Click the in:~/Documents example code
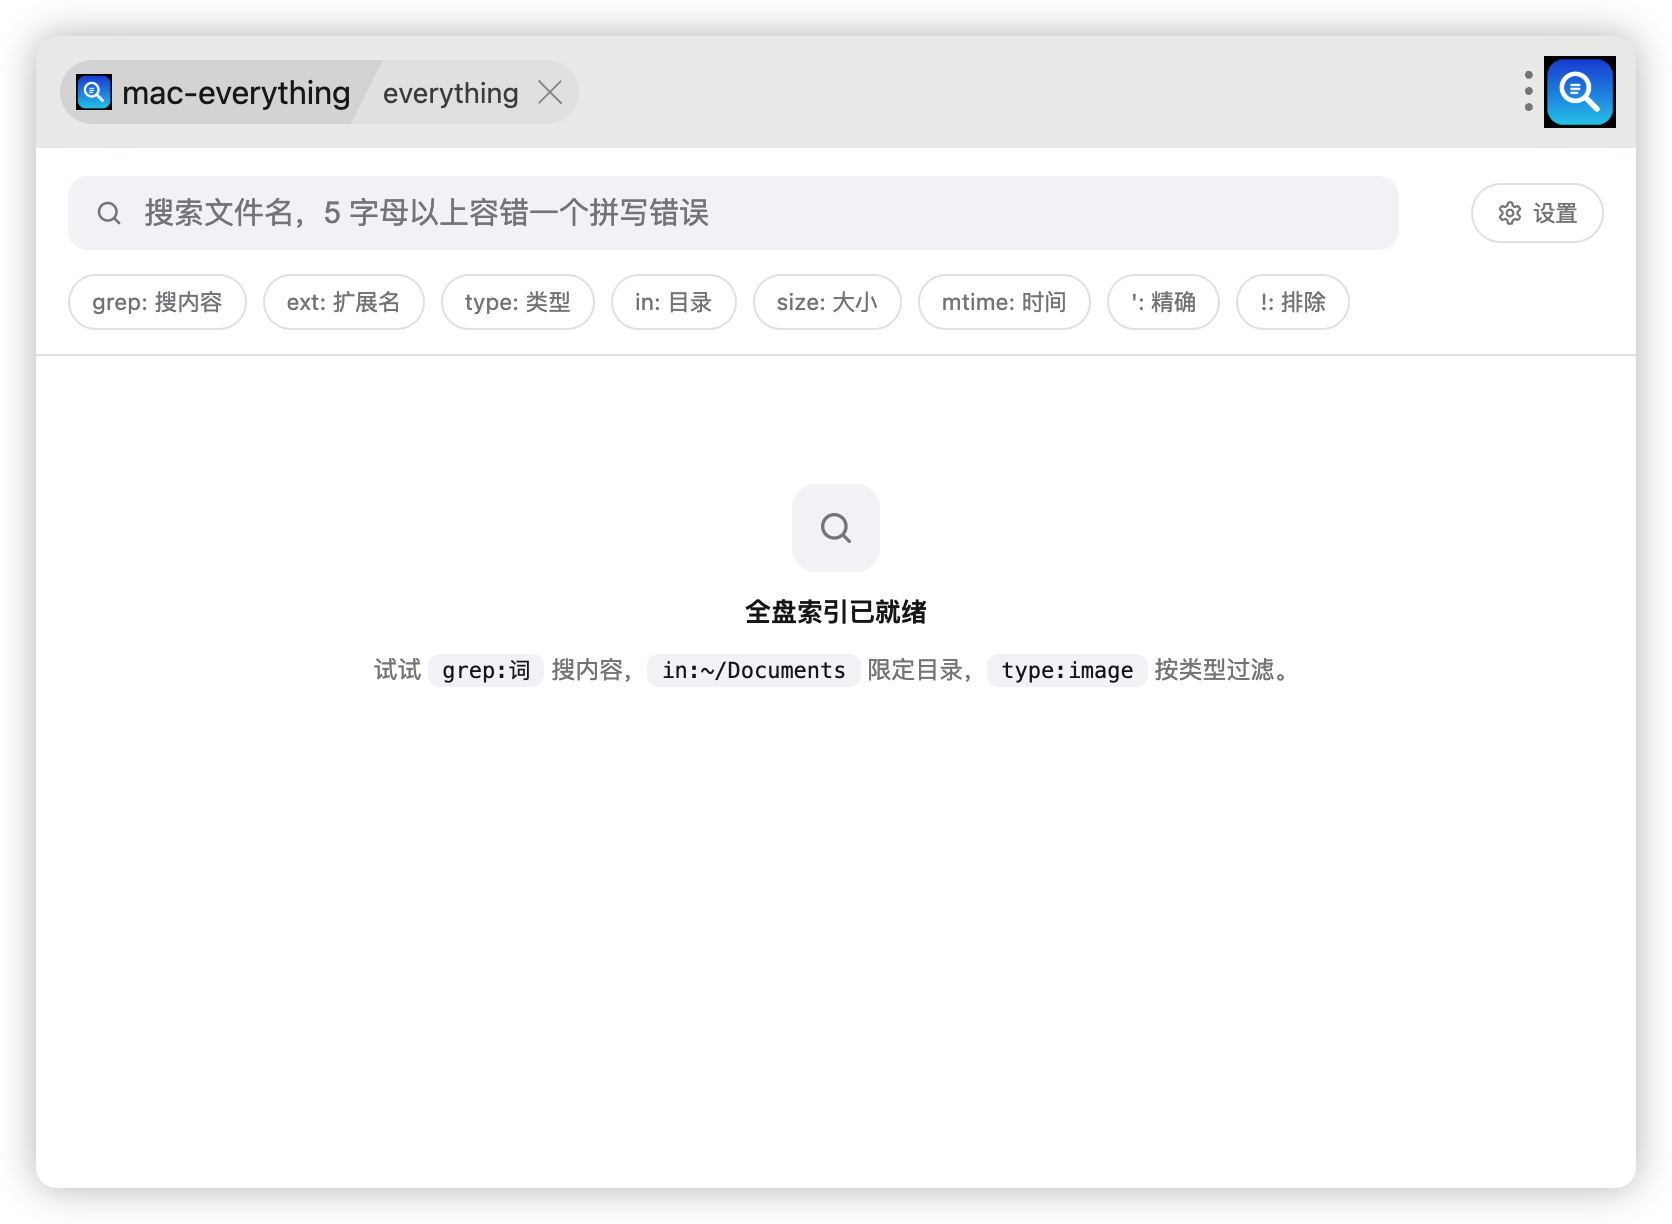 pos(754,670)
